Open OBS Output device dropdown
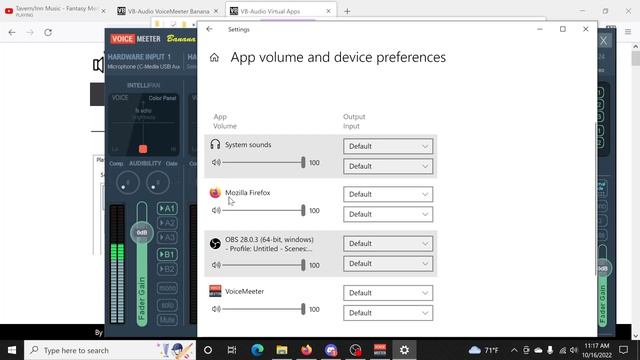 click(x=388, y=244)
